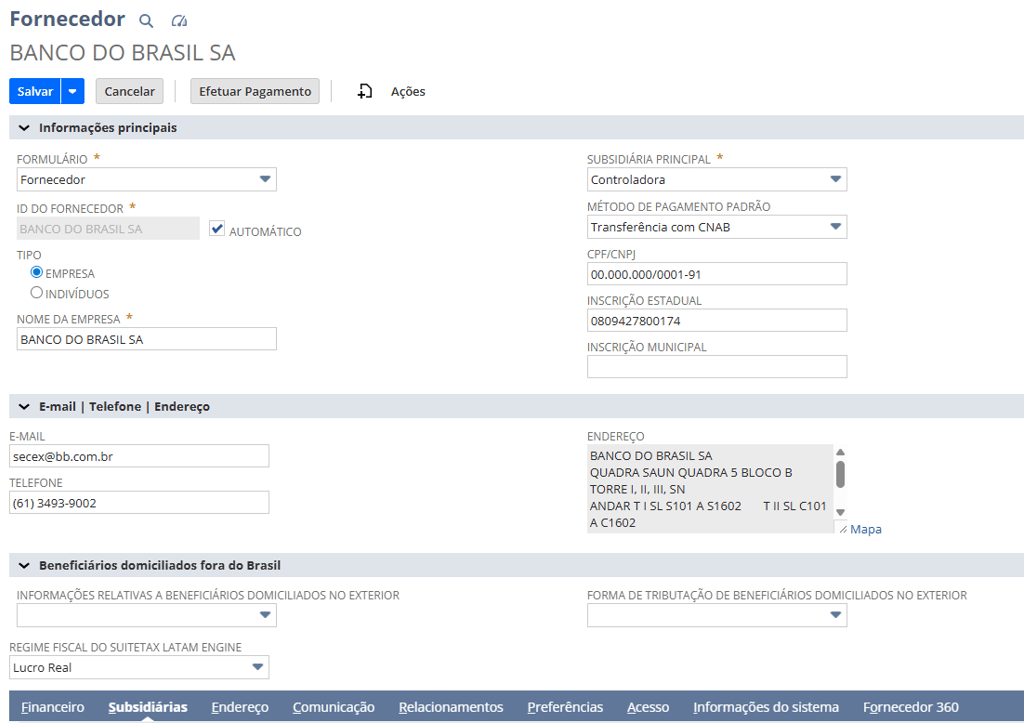Image resolution: width=1024 pixels, height=723 pixels.
Task: Switch to the Acesso tab
Action: 648,707
